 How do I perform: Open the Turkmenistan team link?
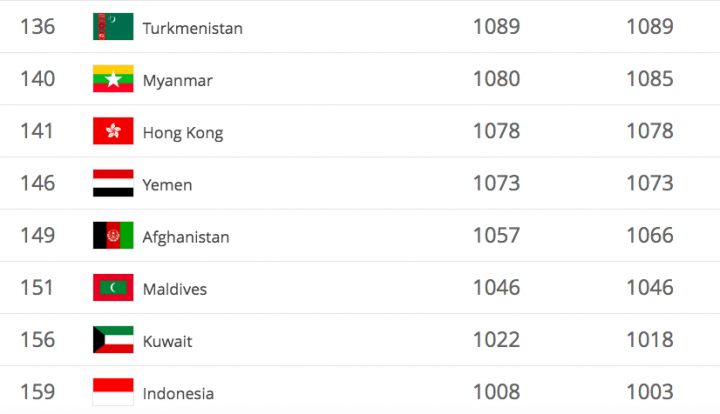(193, 28)
